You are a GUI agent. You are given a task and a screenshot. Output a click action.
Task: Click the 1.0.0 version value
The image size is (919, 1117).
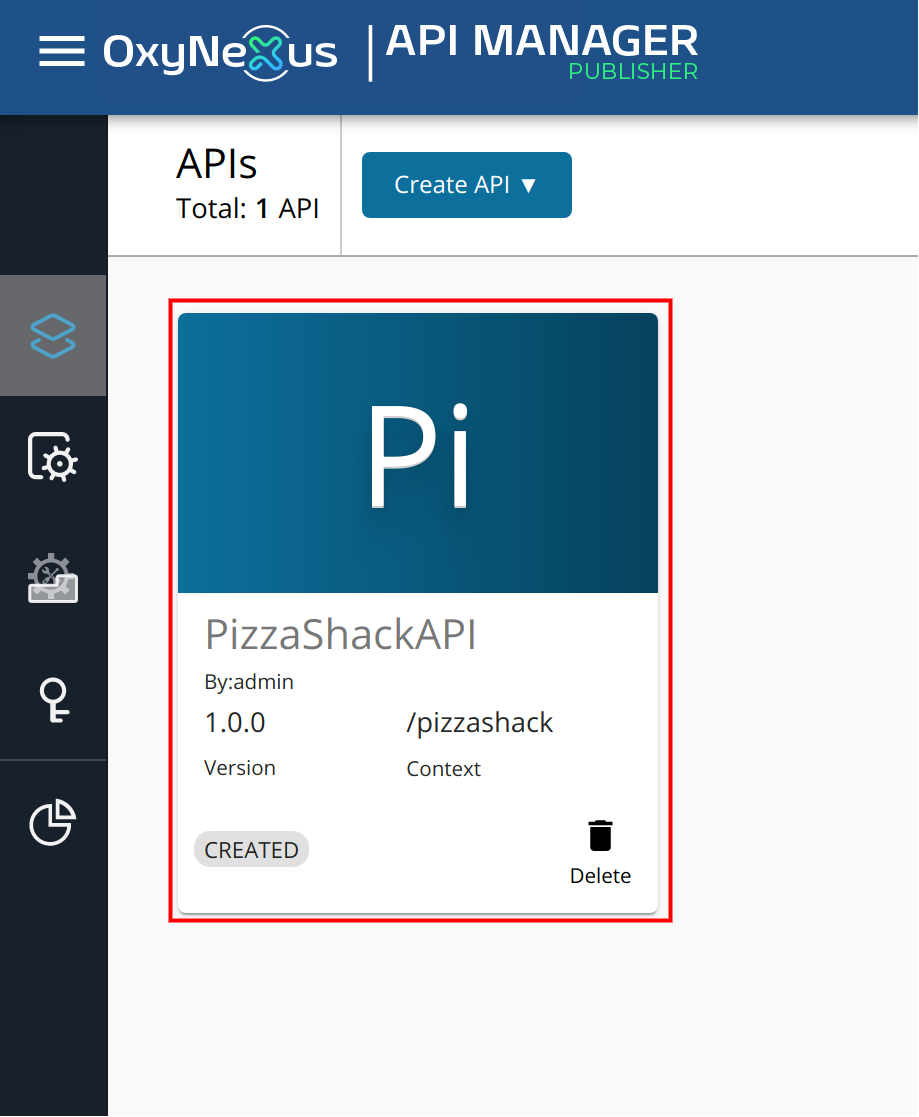[x=235, y=722]
